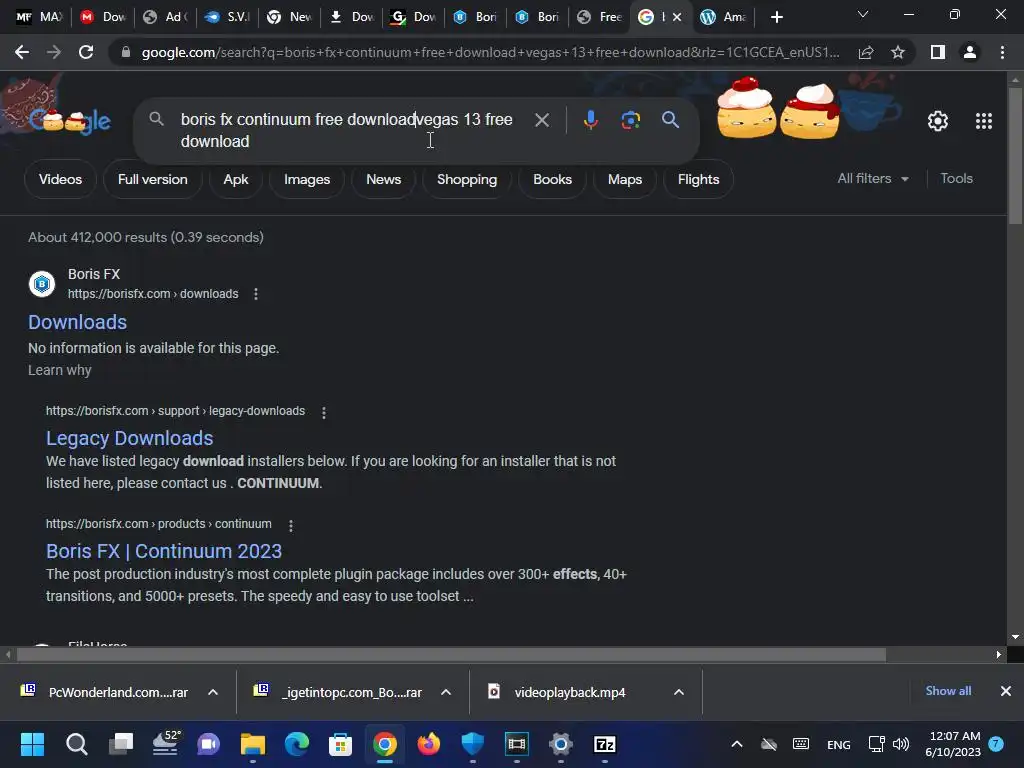Image resolution: width=1024 pixels, height=768 pixels.
Task: Open Boris FX | Continuum 2023 result
Action: pos(164,551)
